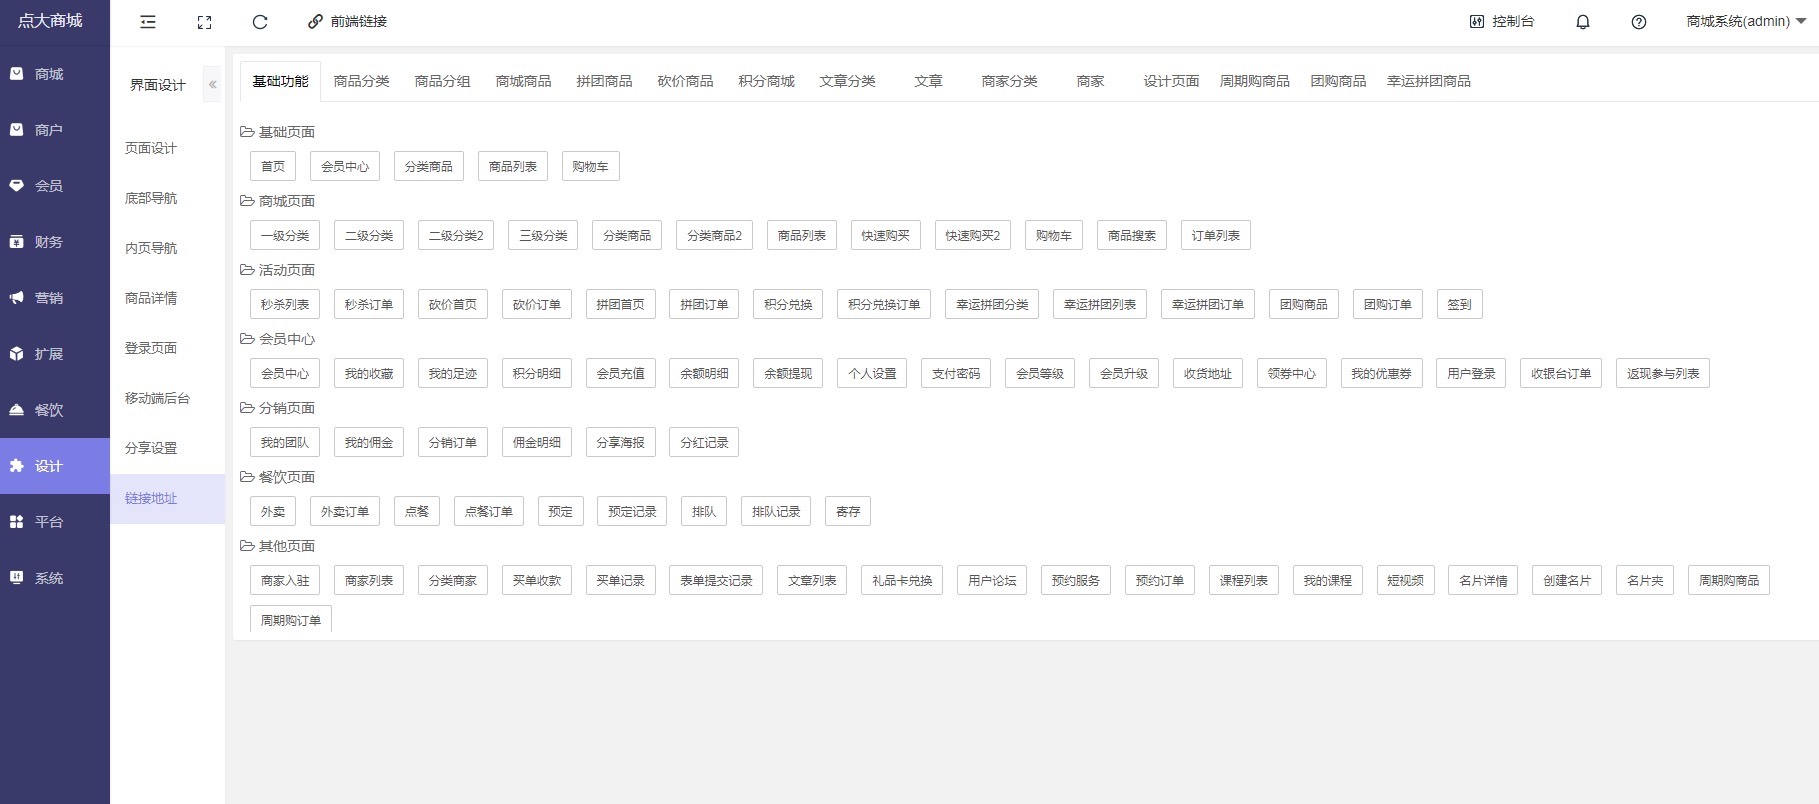Click the 支付密码 button
Screen dimensions: 1819x804
point(957,373)
